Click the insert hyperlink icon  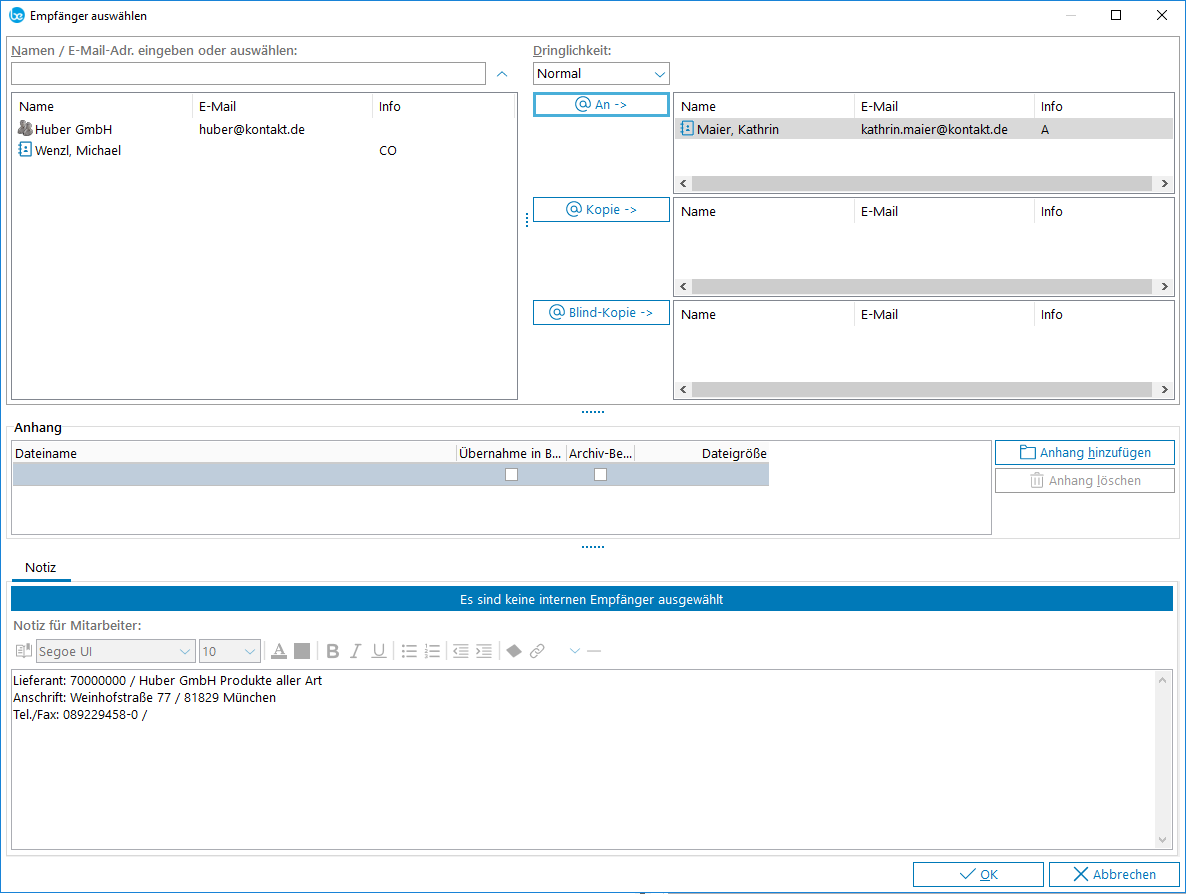537,651
